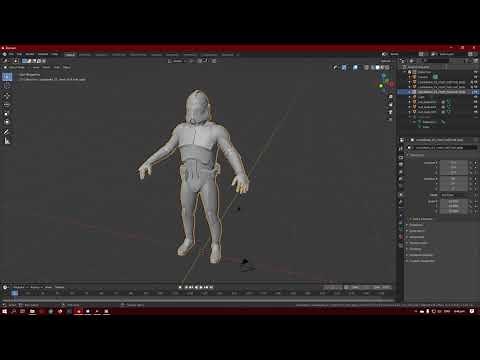Toggle proportional editing in header
480x360 pixels.
tap(214, 61)
